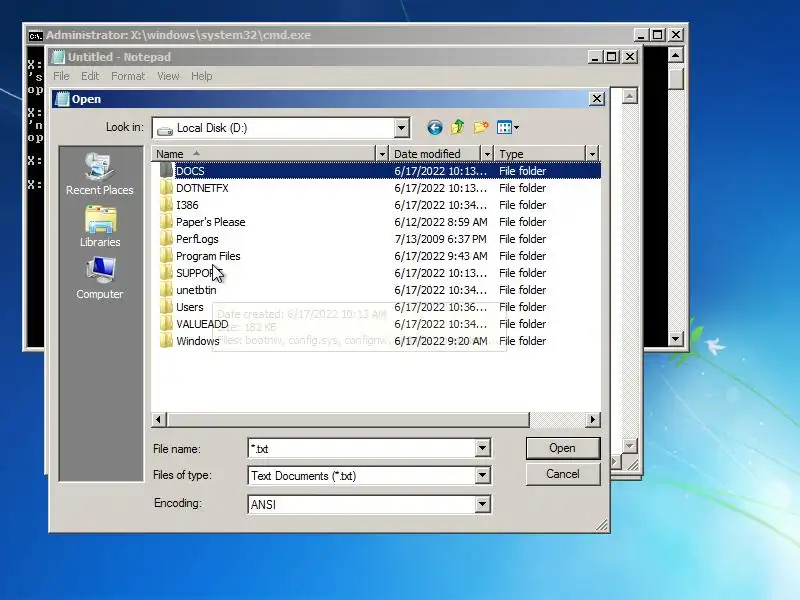Select the unetbtin folder icon

166,290
